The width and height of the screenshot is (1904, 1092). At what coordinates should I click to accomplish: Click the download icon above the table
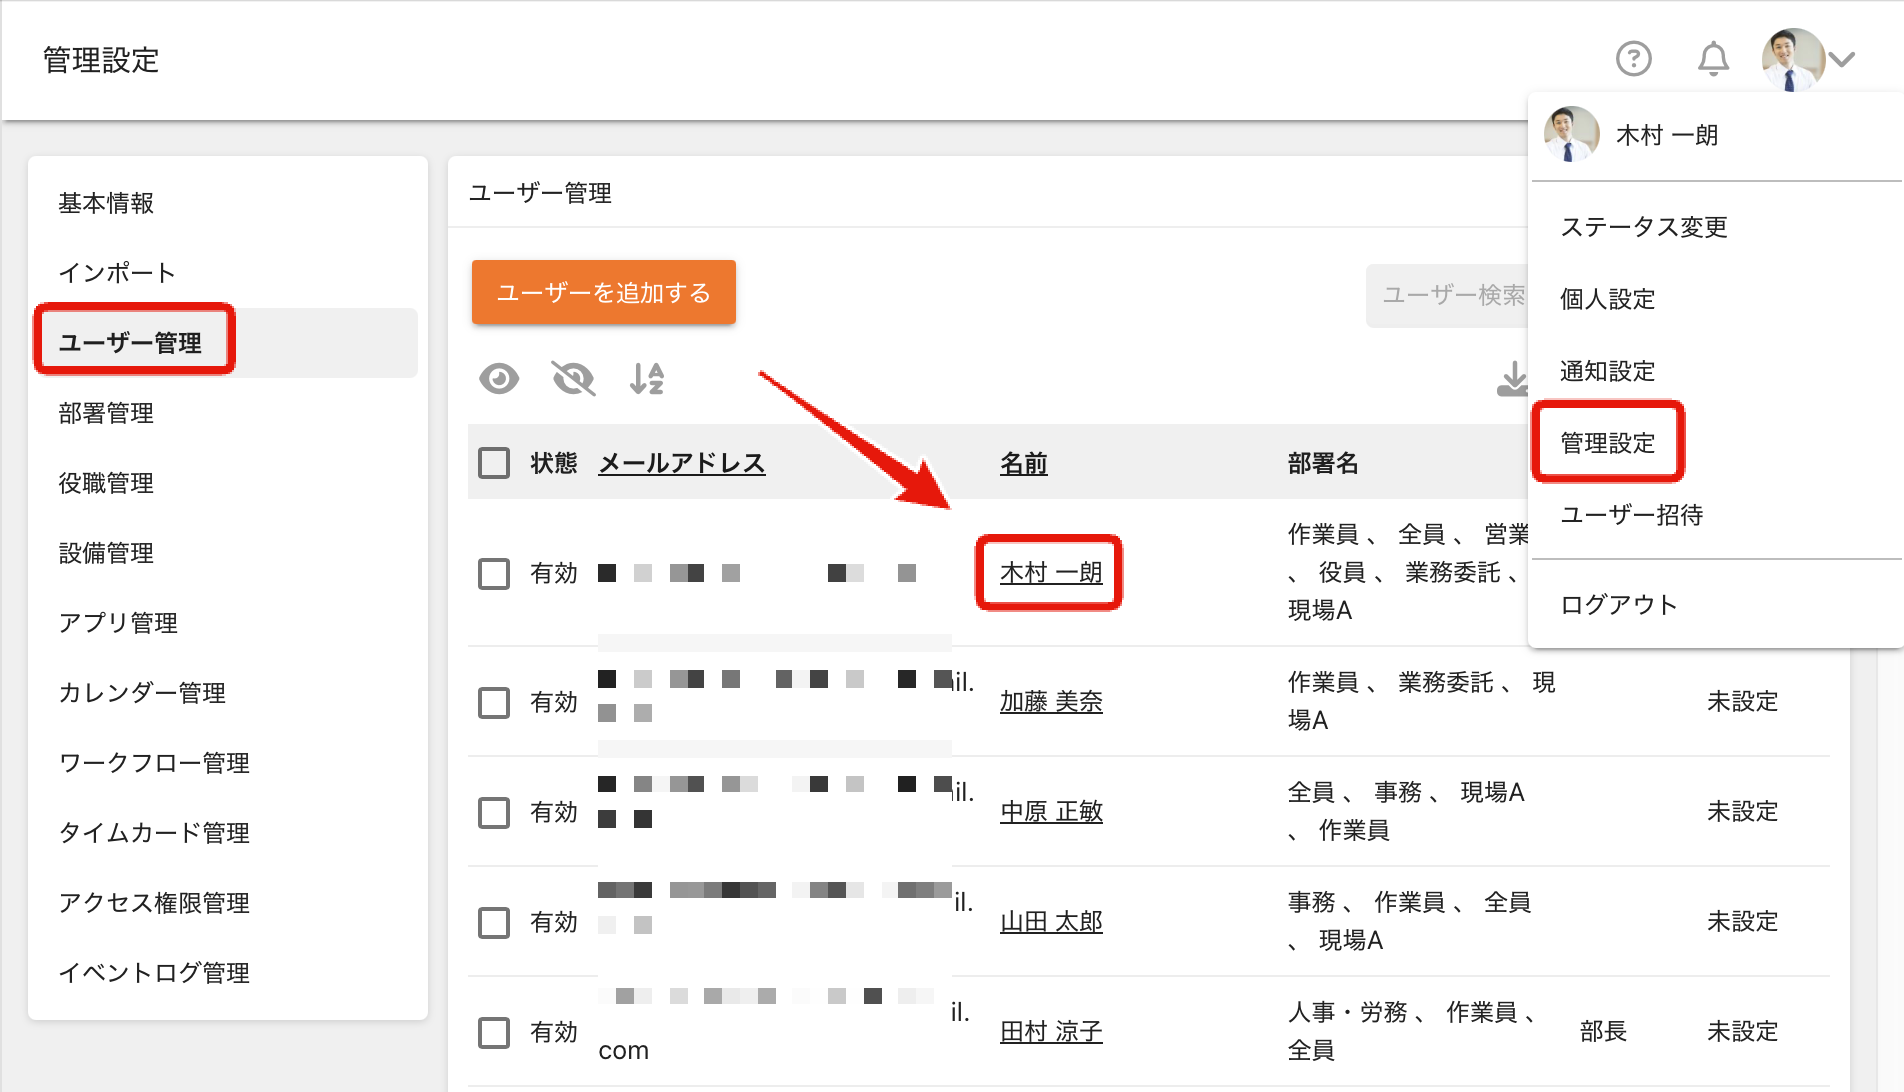tap(1513, 379)
